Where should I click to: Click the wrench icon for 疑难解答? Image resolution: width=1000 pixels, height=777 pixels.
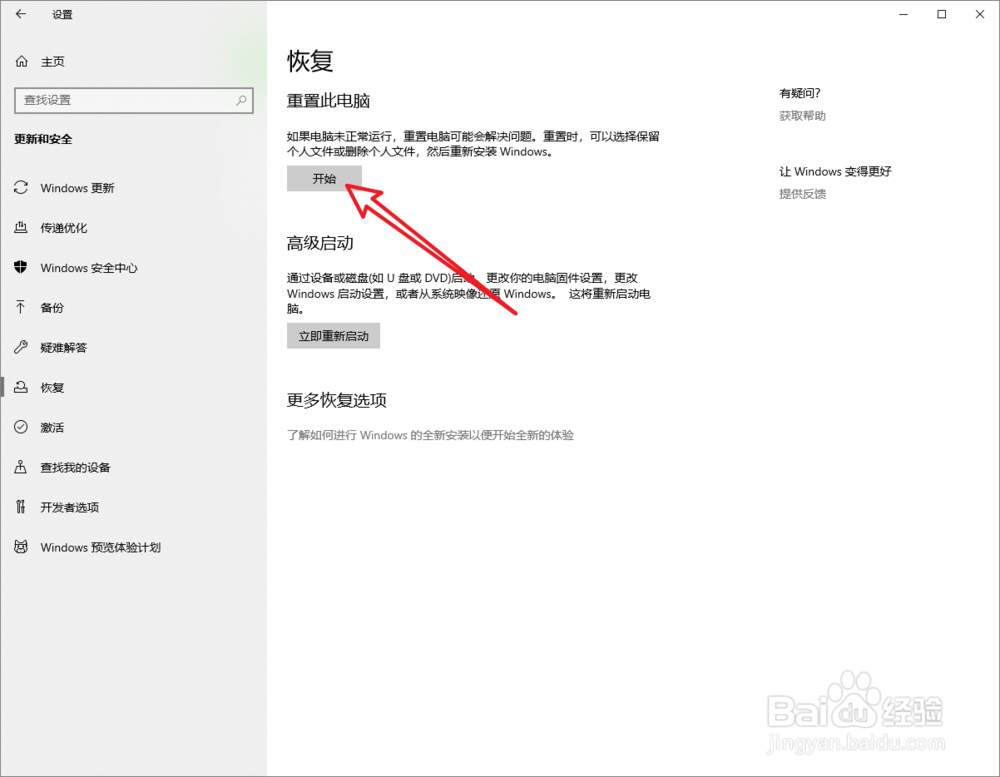pos(21,347)
